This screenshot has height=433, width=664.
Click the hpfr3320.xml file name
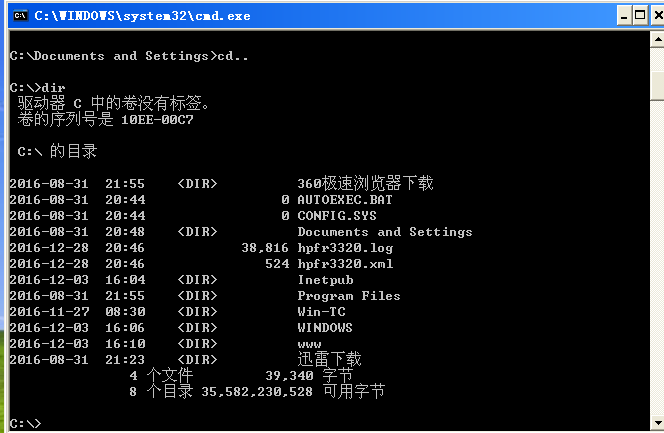pyautogui.click(x=345, y=264)
